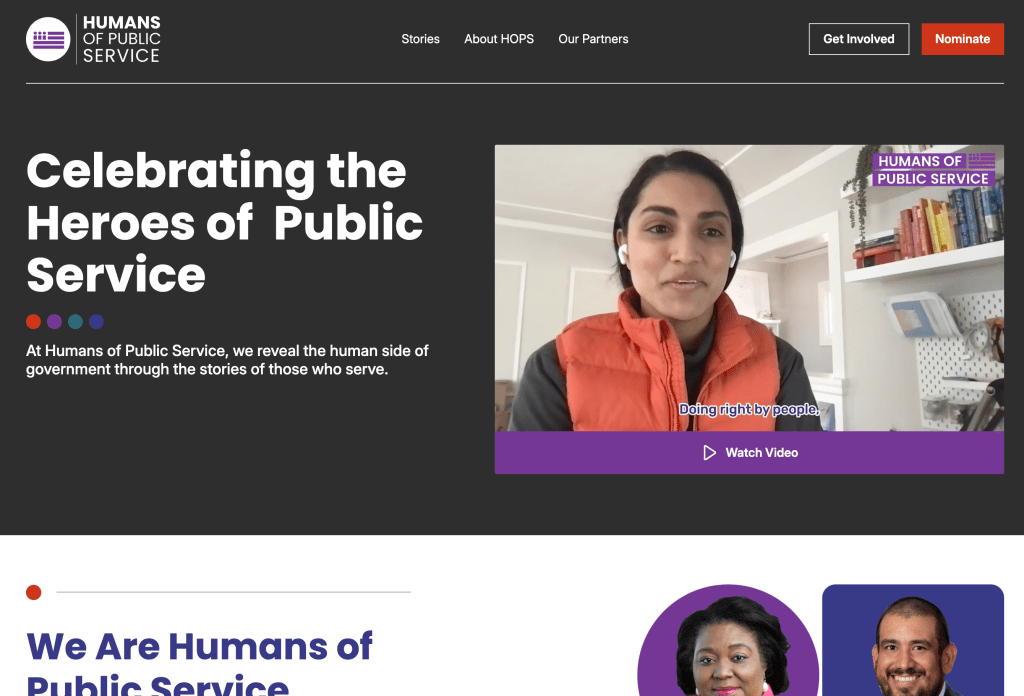Click the red dot above We Are Humans heading
The height and width of the screenshot is (696, 1024).
[33, 592]
